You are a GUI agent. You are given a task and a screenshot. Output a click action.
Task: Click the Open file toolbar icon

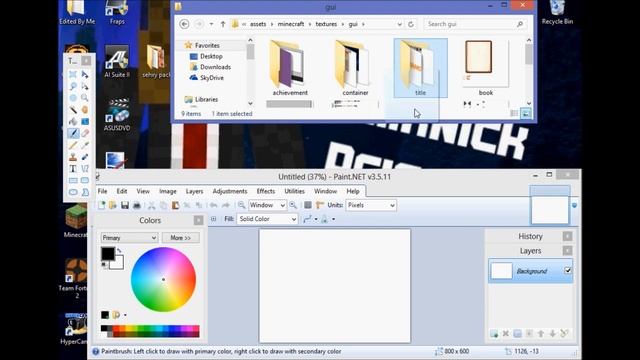[113, 205]
